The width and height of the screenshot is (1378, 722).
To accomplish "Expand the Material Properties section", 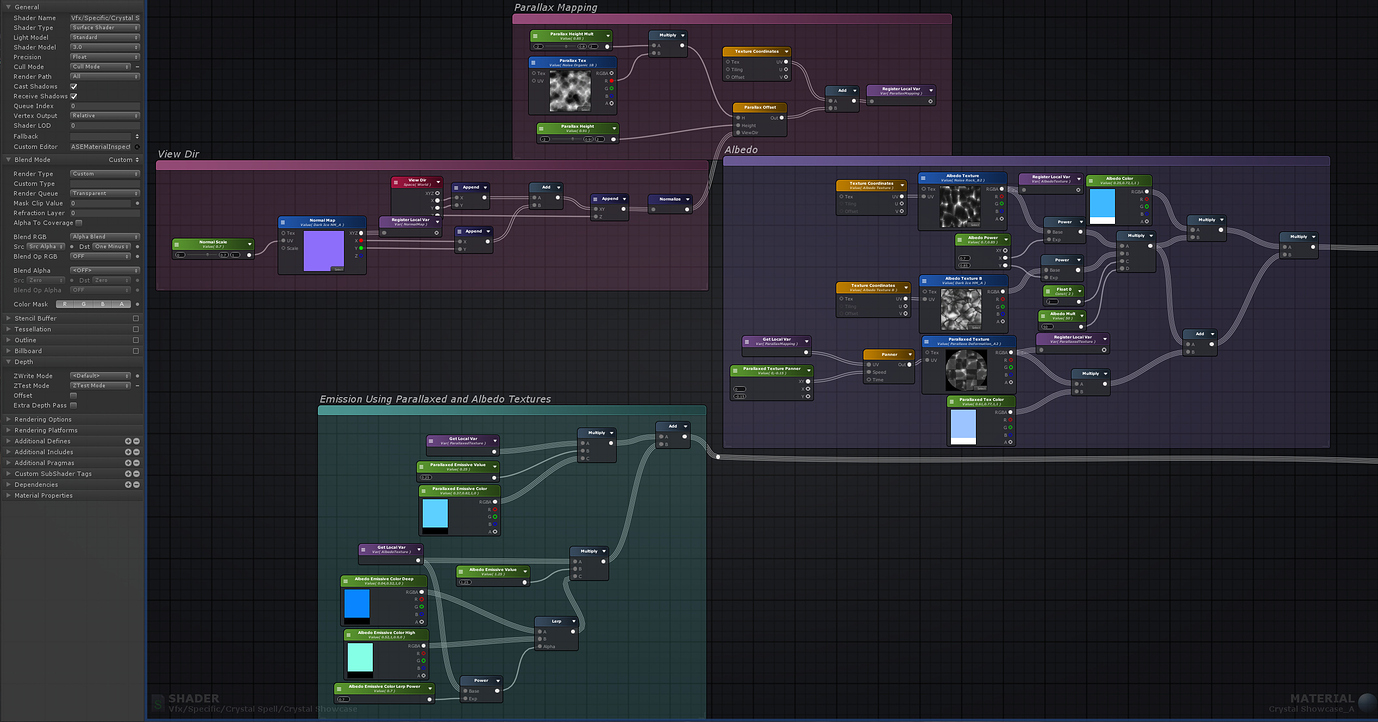I will [x=43, y=496].
